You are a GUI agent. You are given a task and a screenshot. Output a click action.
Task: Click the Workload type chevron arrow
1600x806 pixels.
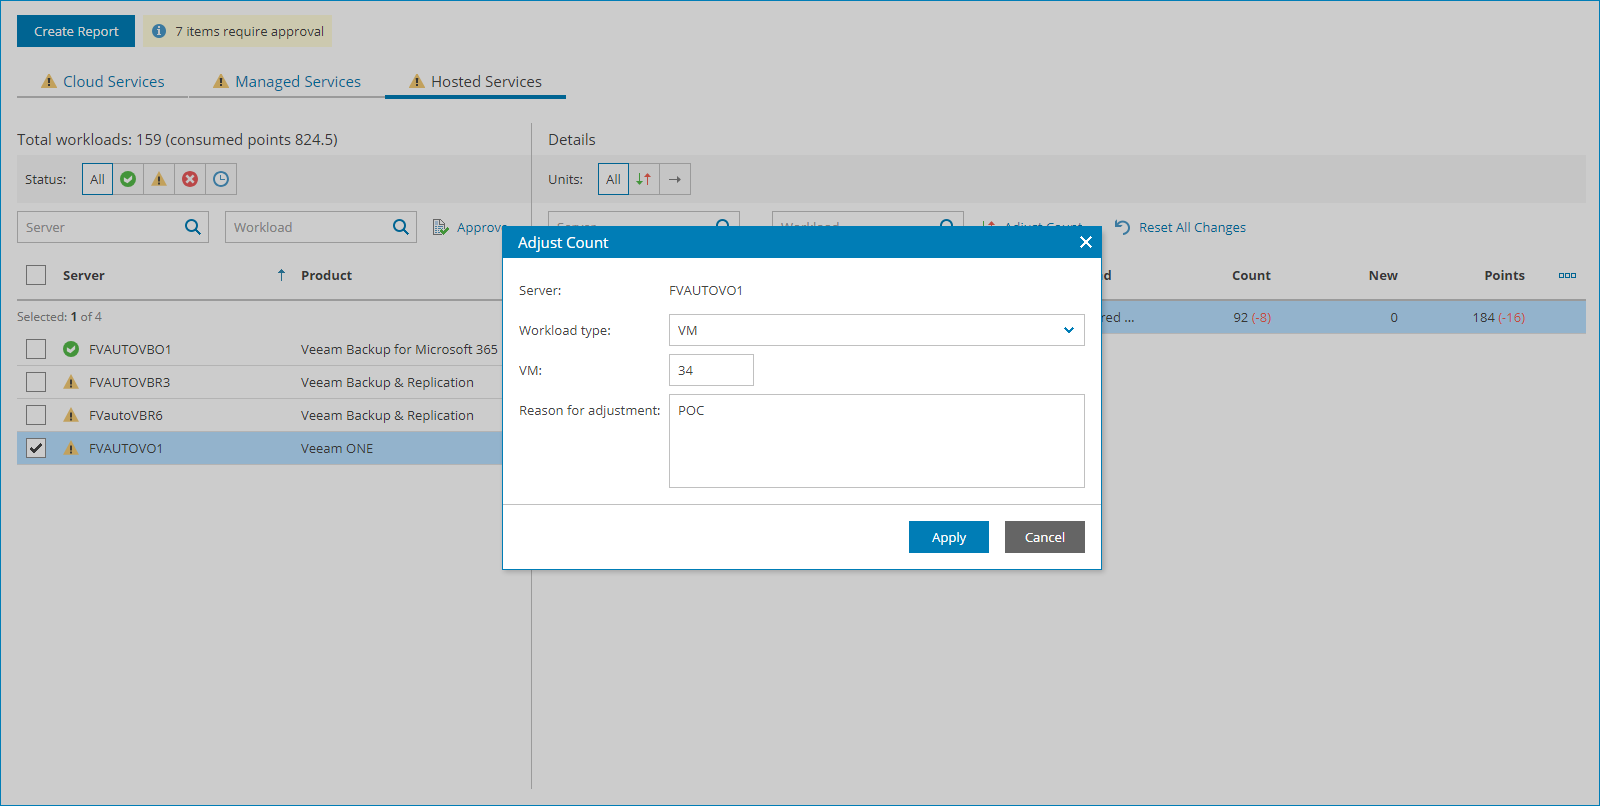[x=1068, y=330]
